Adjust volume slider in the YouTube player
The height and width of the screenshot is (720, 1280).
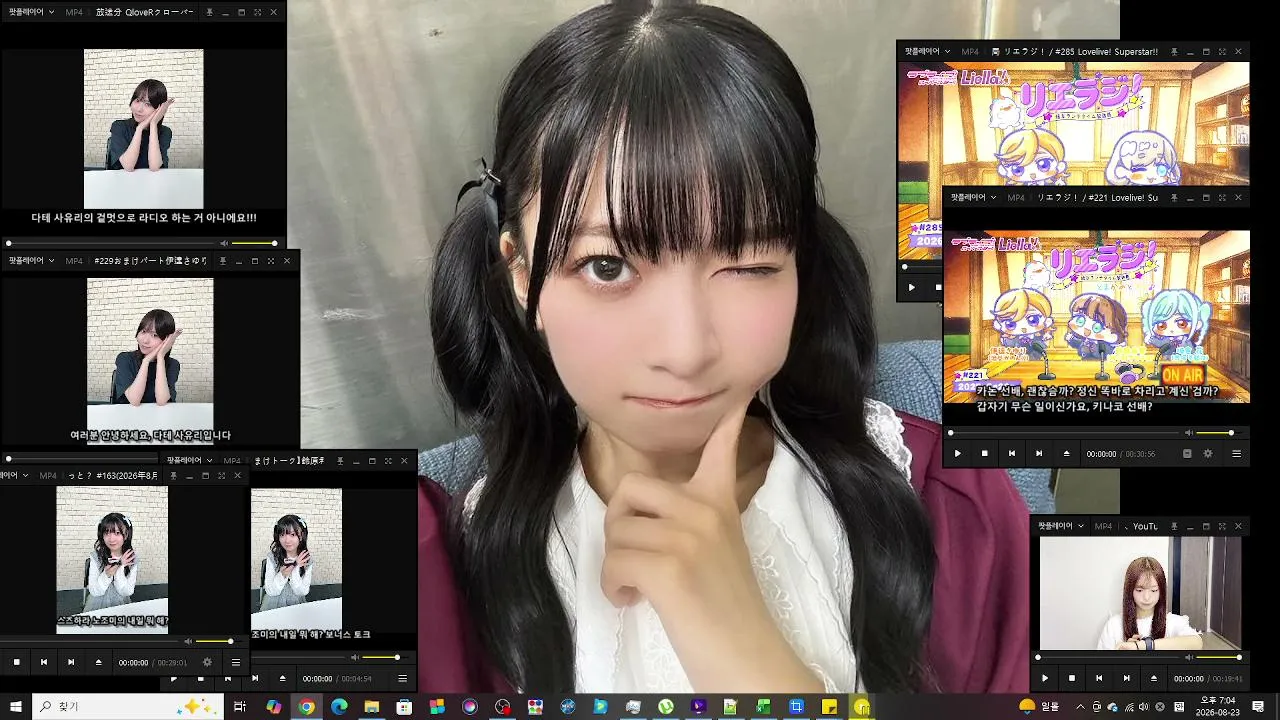(1219, 657)
